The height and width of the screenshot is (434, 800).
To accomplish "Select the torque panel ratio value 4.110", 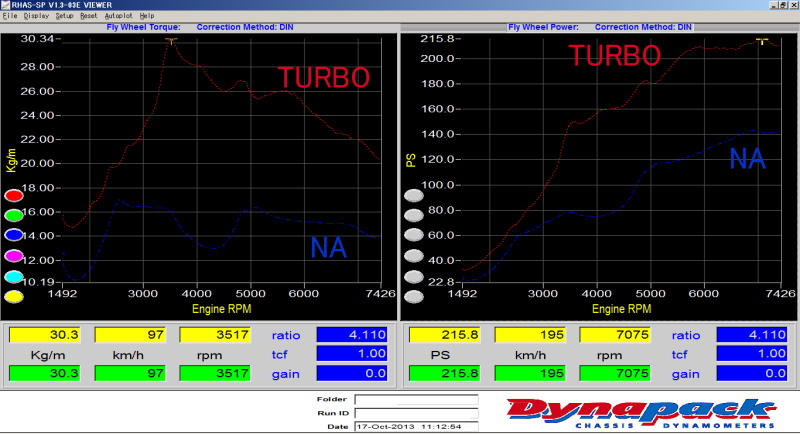I will [x=352, y=335].
